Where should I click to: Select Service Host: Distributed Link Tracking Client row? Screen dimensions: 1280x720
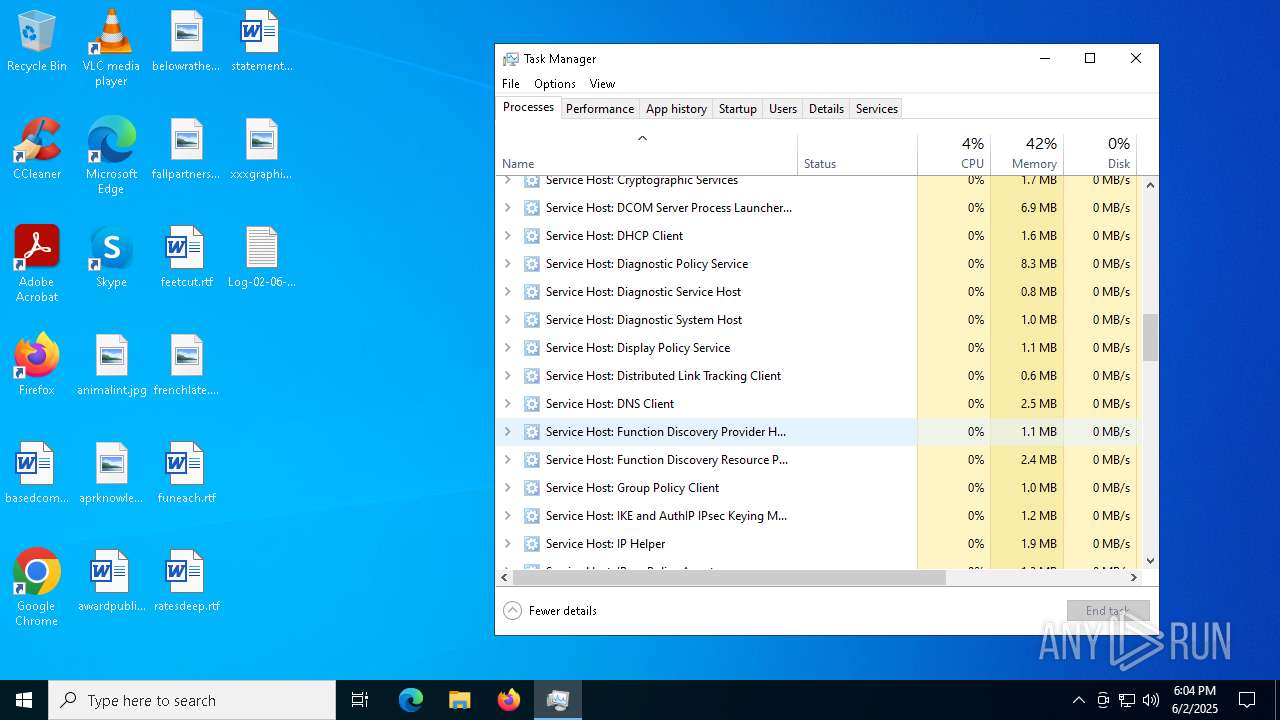819,376
